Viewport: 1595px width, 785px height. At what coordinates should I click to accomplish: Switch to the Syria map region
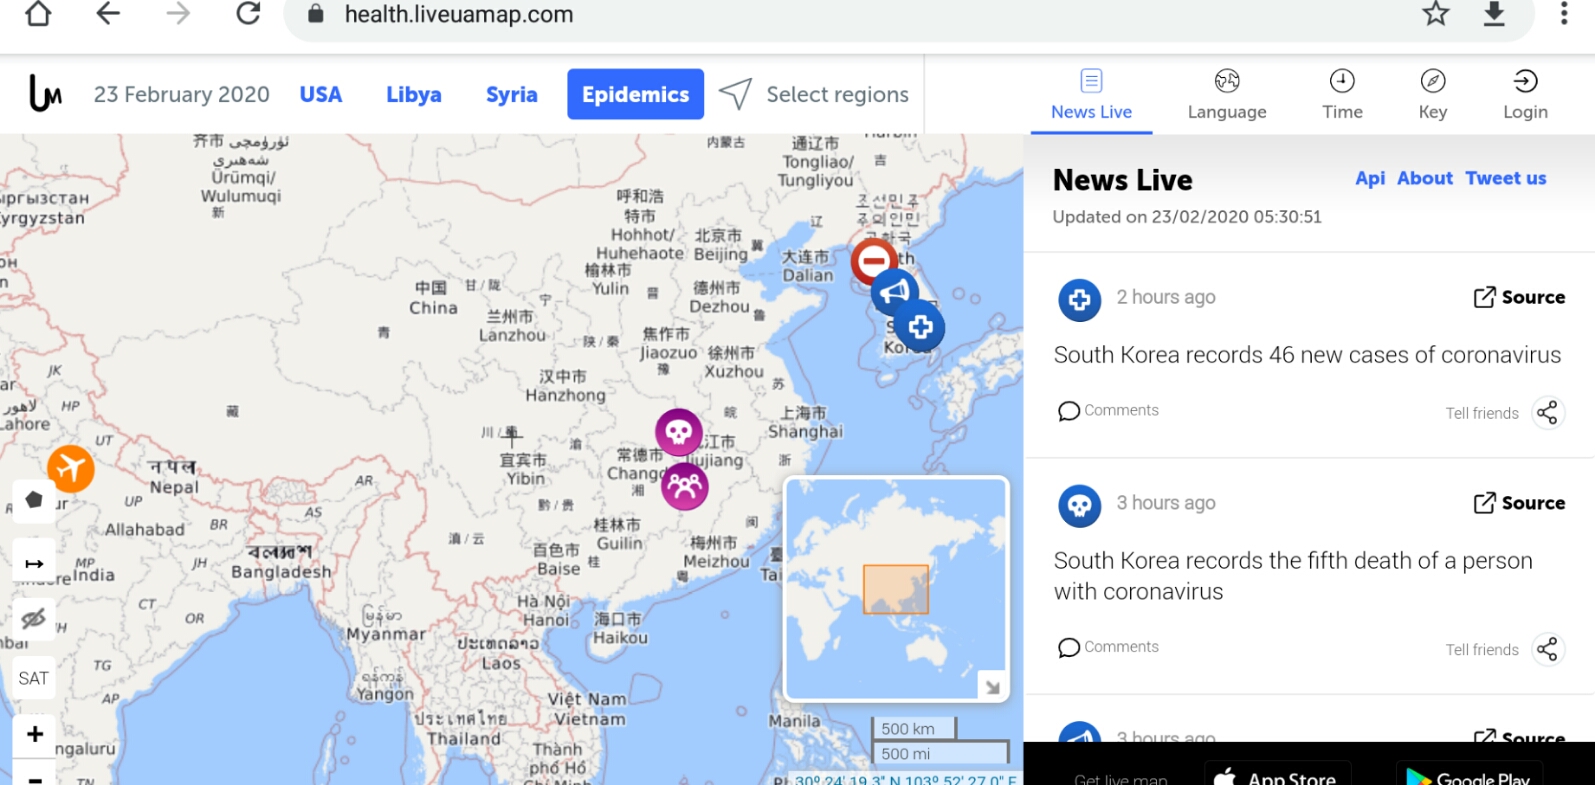512,94
